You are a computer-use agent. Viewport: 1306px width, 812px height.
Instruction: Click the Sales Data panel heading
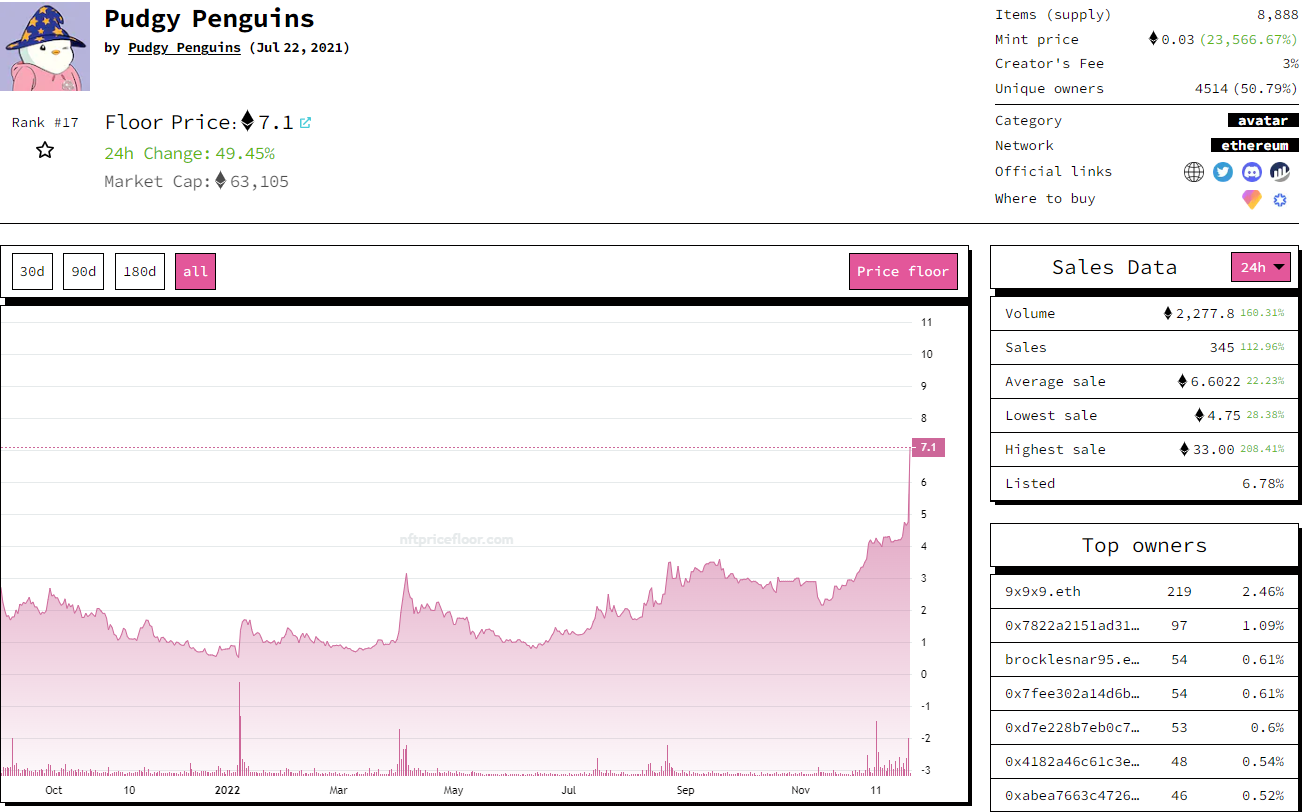coord(1114,267)
